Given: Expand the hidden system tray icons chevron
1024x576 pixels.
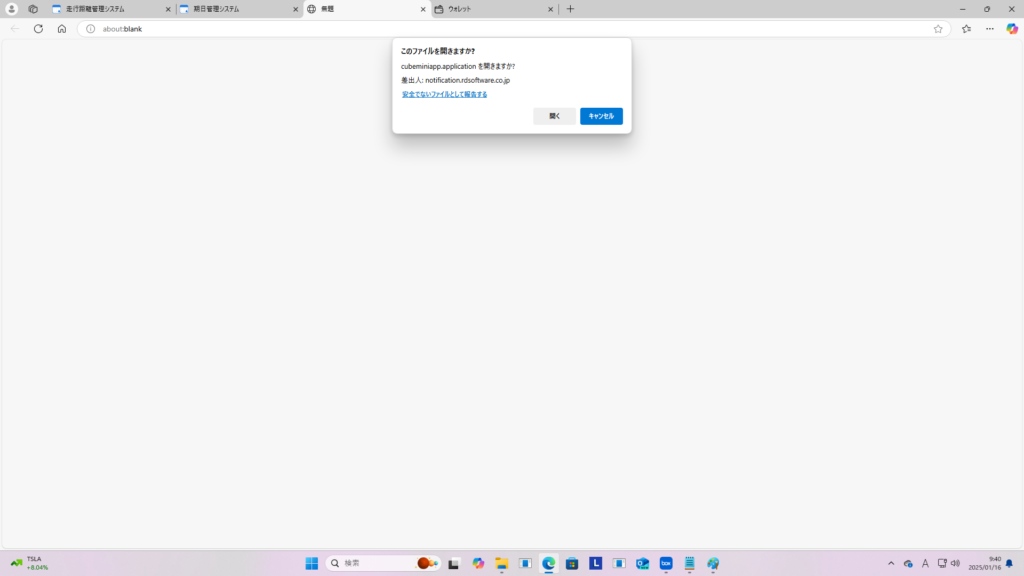Looking at the screenshot, I should 891,563.
